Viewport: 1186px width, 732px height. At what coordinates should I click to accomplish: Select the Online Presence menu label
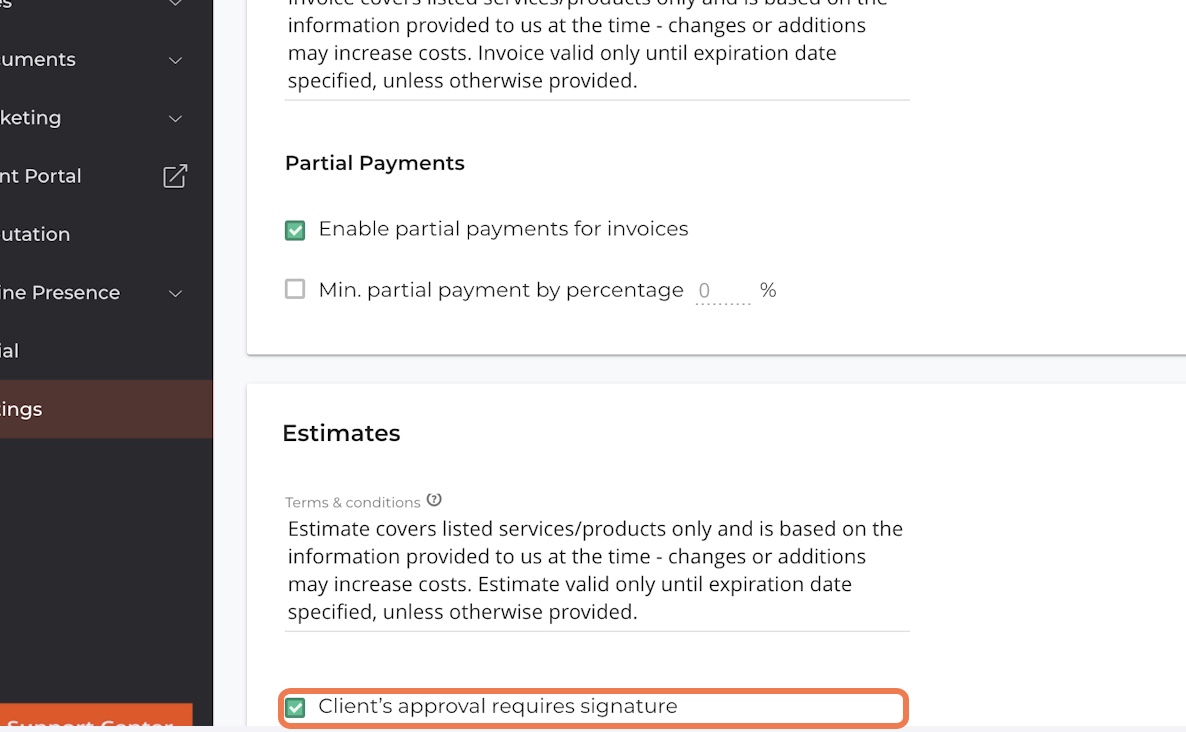tap(60, 293)
